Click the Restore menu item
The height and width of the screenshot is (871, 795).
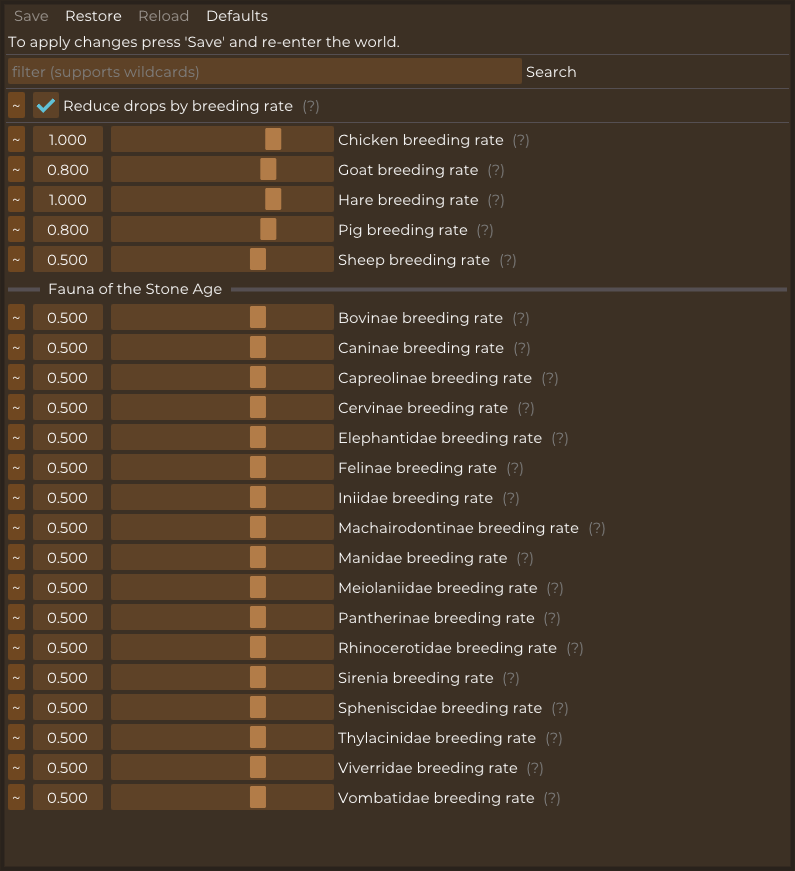pos(93,16)
